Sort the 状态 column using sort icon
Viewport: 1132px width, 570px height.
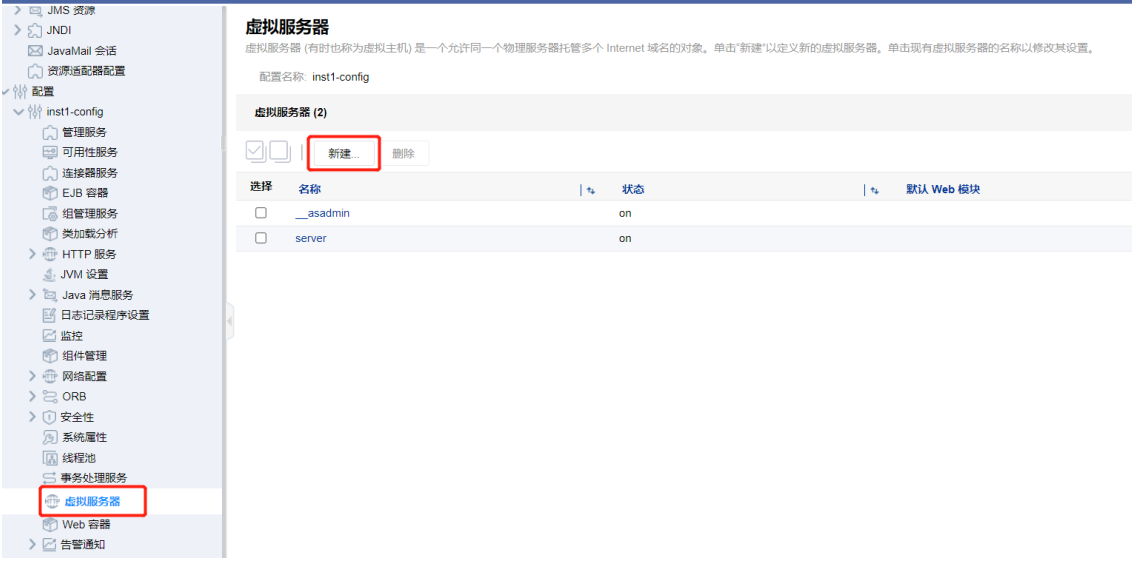(874, 190)
